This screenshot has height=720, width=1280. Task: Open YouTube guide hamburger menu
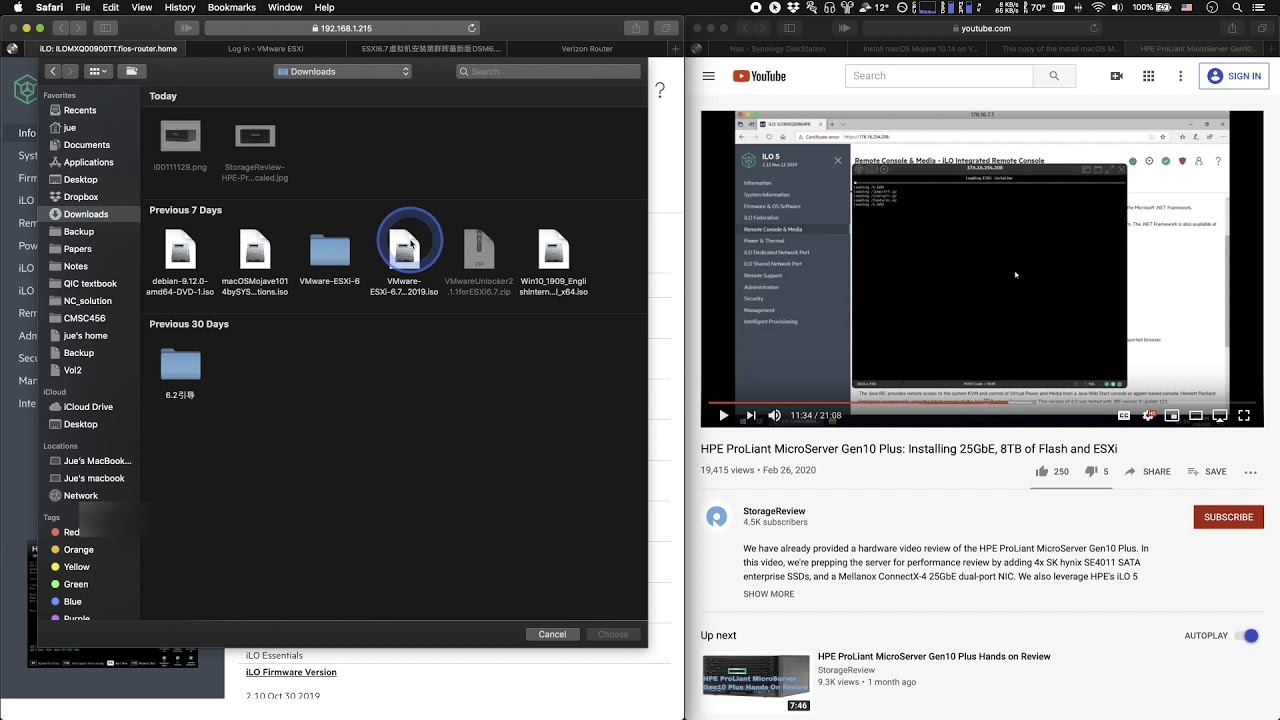tap(709, 76)
